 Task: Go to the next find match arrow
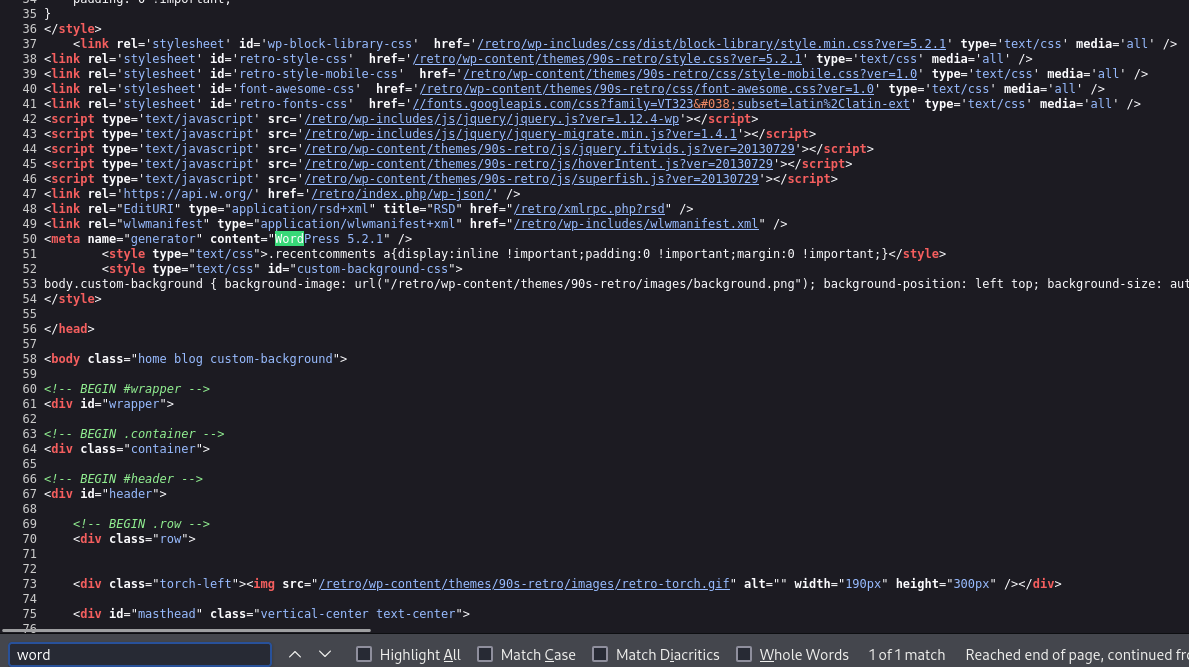(x=325, y=654)
